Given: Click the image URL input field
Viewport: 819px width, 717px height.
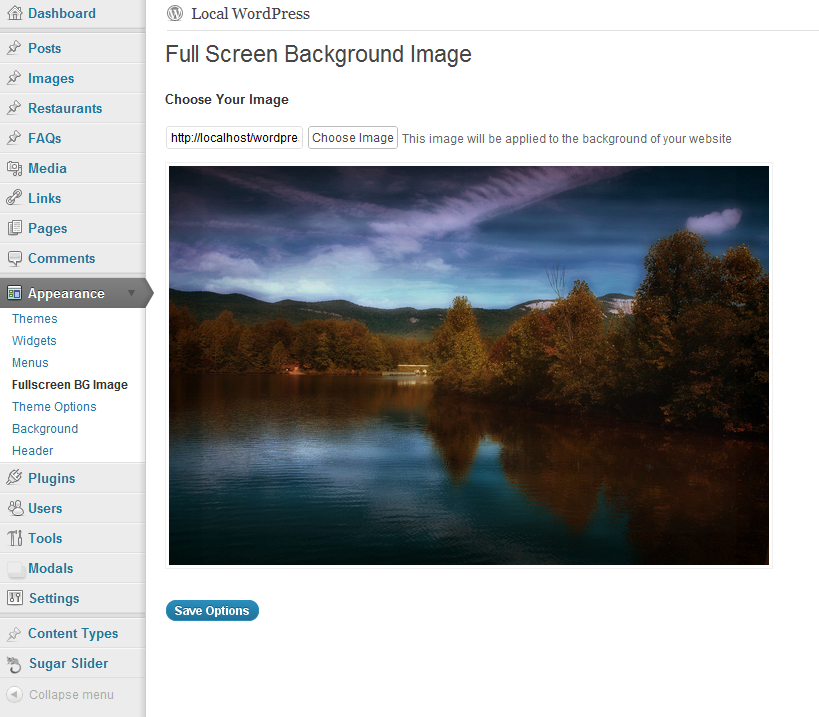Looking at the screenshot, I should click(x=234, y=137).
